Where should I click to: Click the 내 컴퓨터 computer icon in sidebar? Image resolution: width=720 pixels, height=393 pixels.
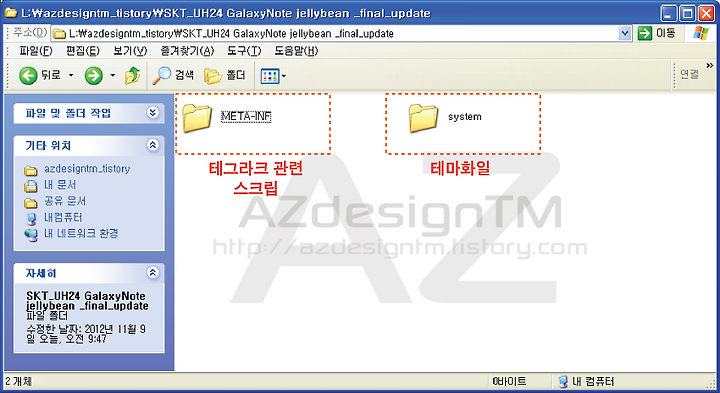[31, 219]
